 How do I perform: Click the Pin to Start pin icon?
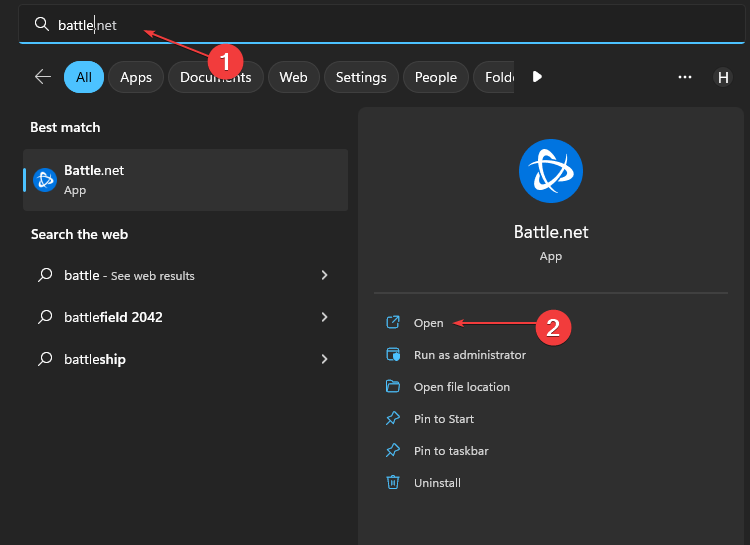coord(393,418)
